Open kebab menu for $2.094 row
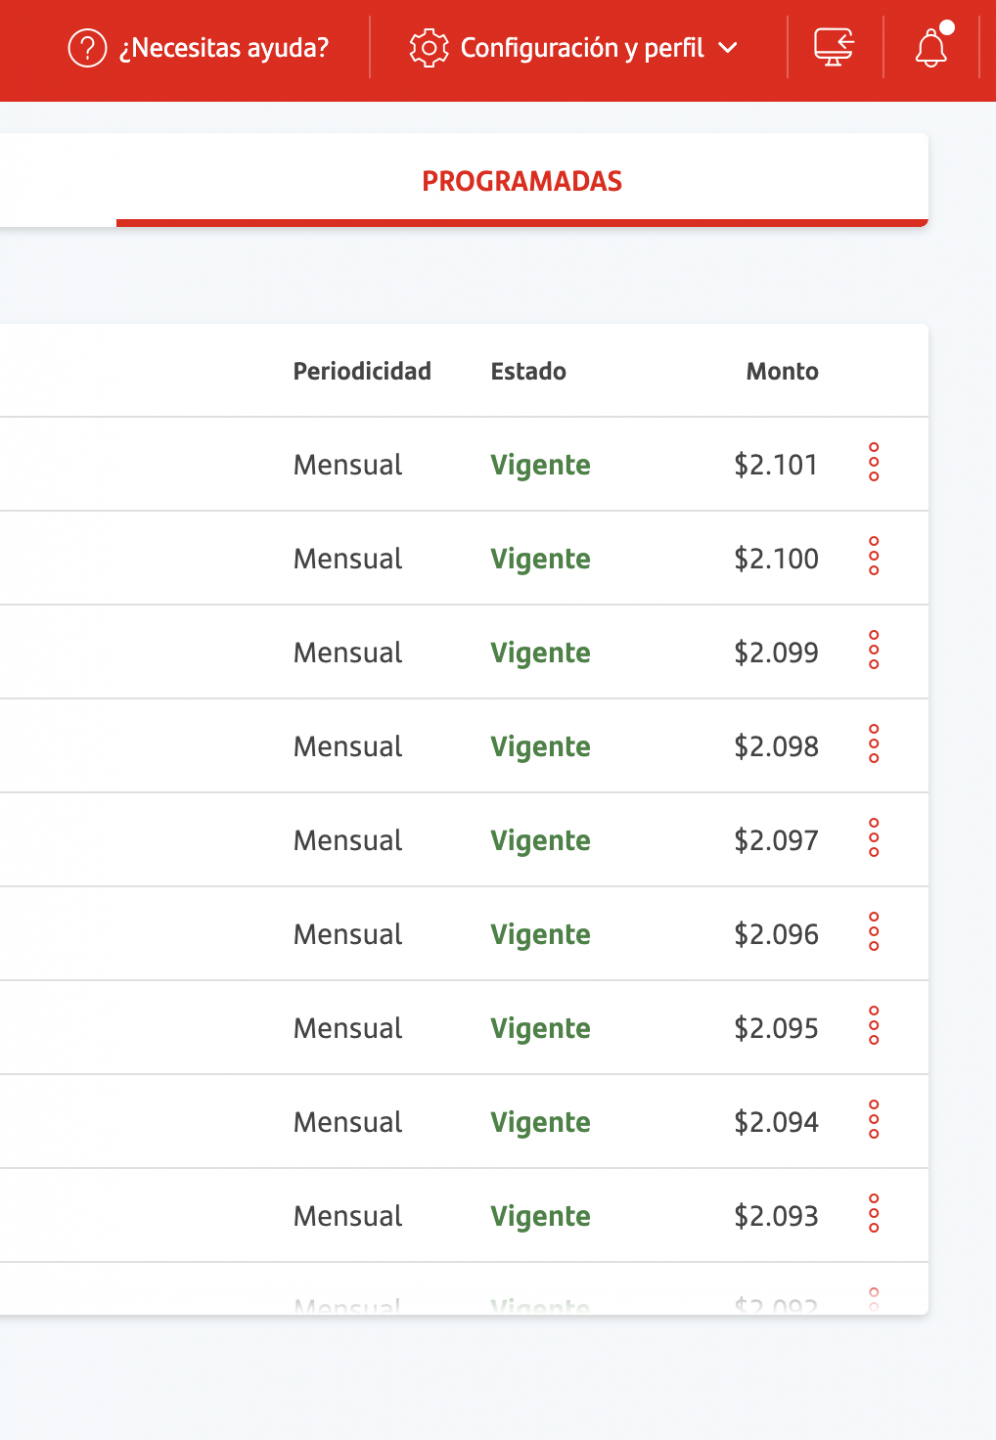Image resolution: width=996 pixels, height=1440 pixels. [x=874, y=1120]
